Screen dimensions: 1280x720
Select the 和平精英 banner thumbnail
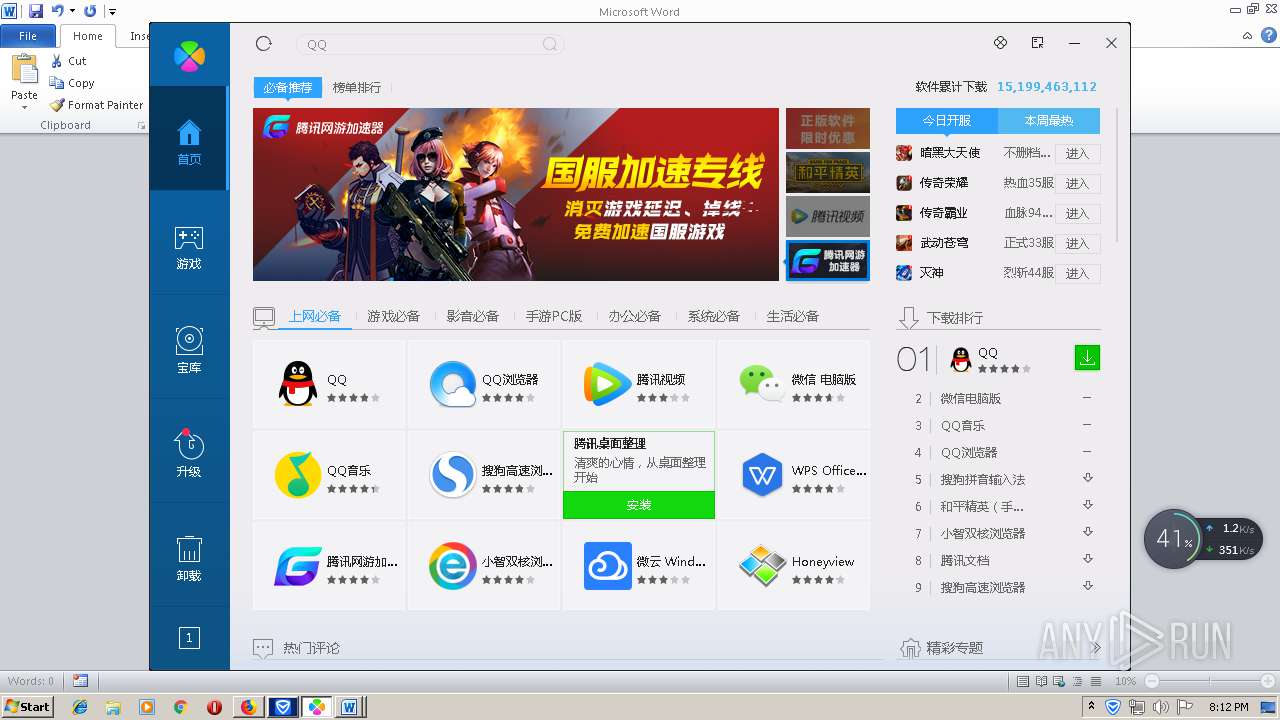click(x=827, y=172)
